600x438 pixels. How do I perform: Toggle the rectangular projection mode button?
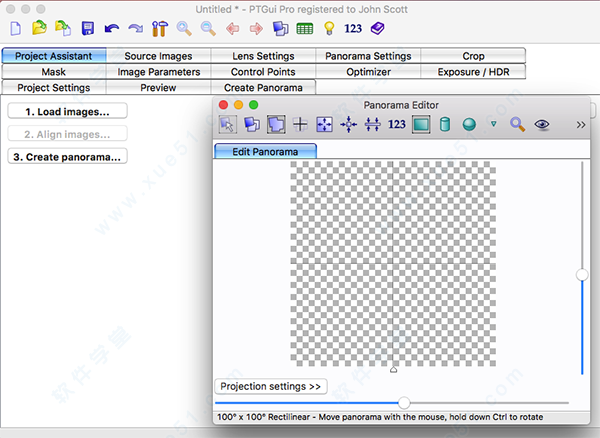[x=420, y=125]
